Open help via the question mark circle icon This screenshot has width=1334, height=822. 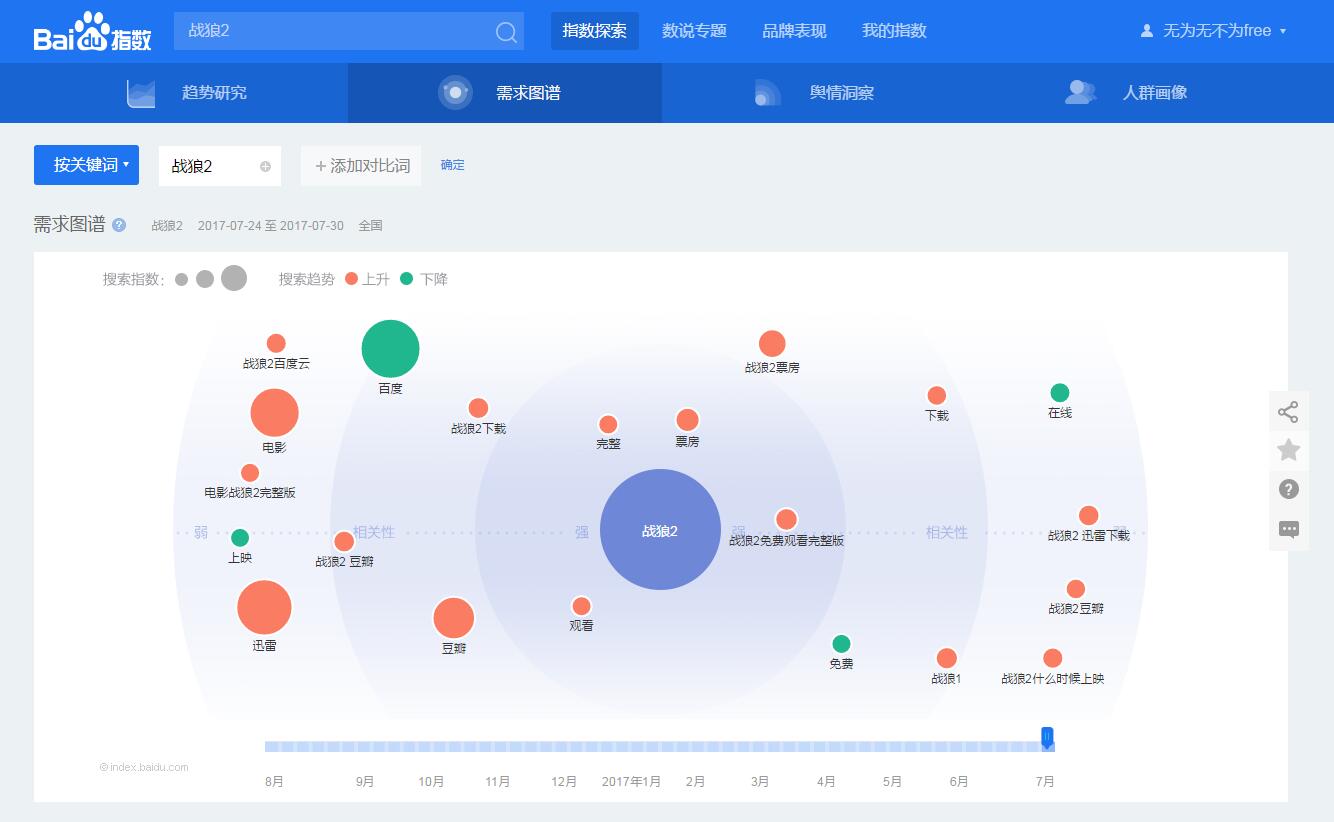(x=1288, y=489)
